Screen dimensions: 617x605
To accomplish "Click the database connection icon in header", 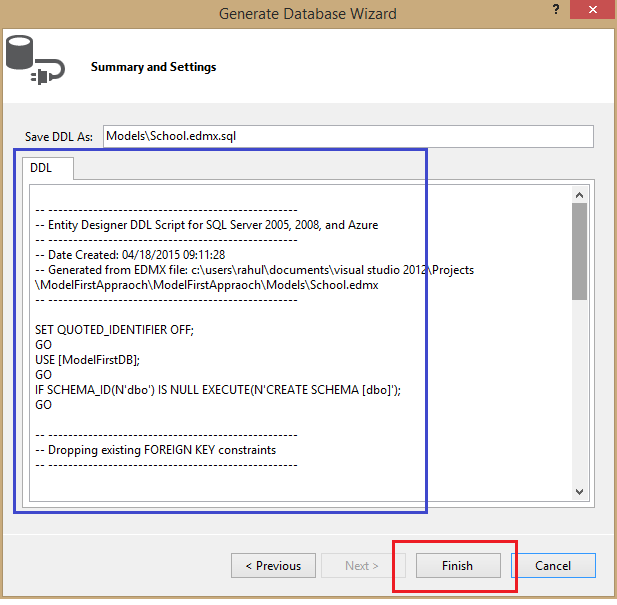I will click(x=35, y=60).
